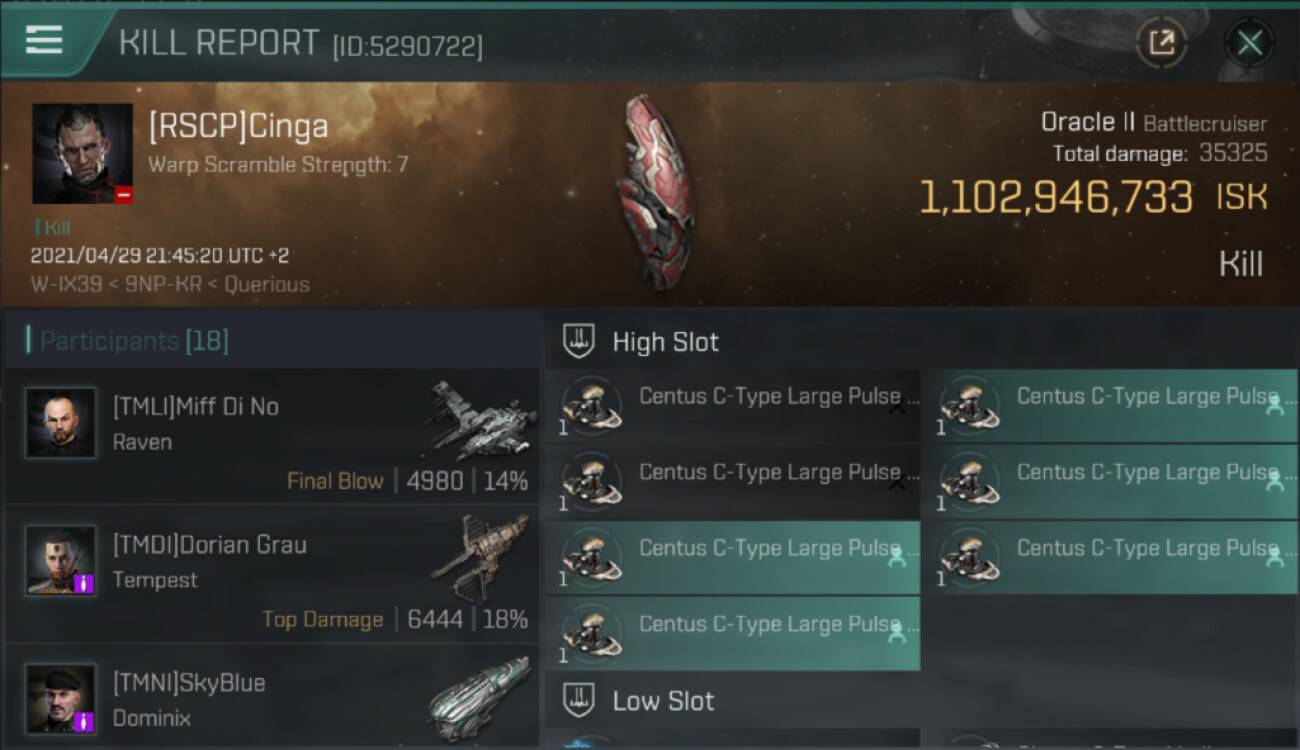Select Miff Di No's portrait
Viewport: 1300px width, 750px height.
(x=61, y=423)
